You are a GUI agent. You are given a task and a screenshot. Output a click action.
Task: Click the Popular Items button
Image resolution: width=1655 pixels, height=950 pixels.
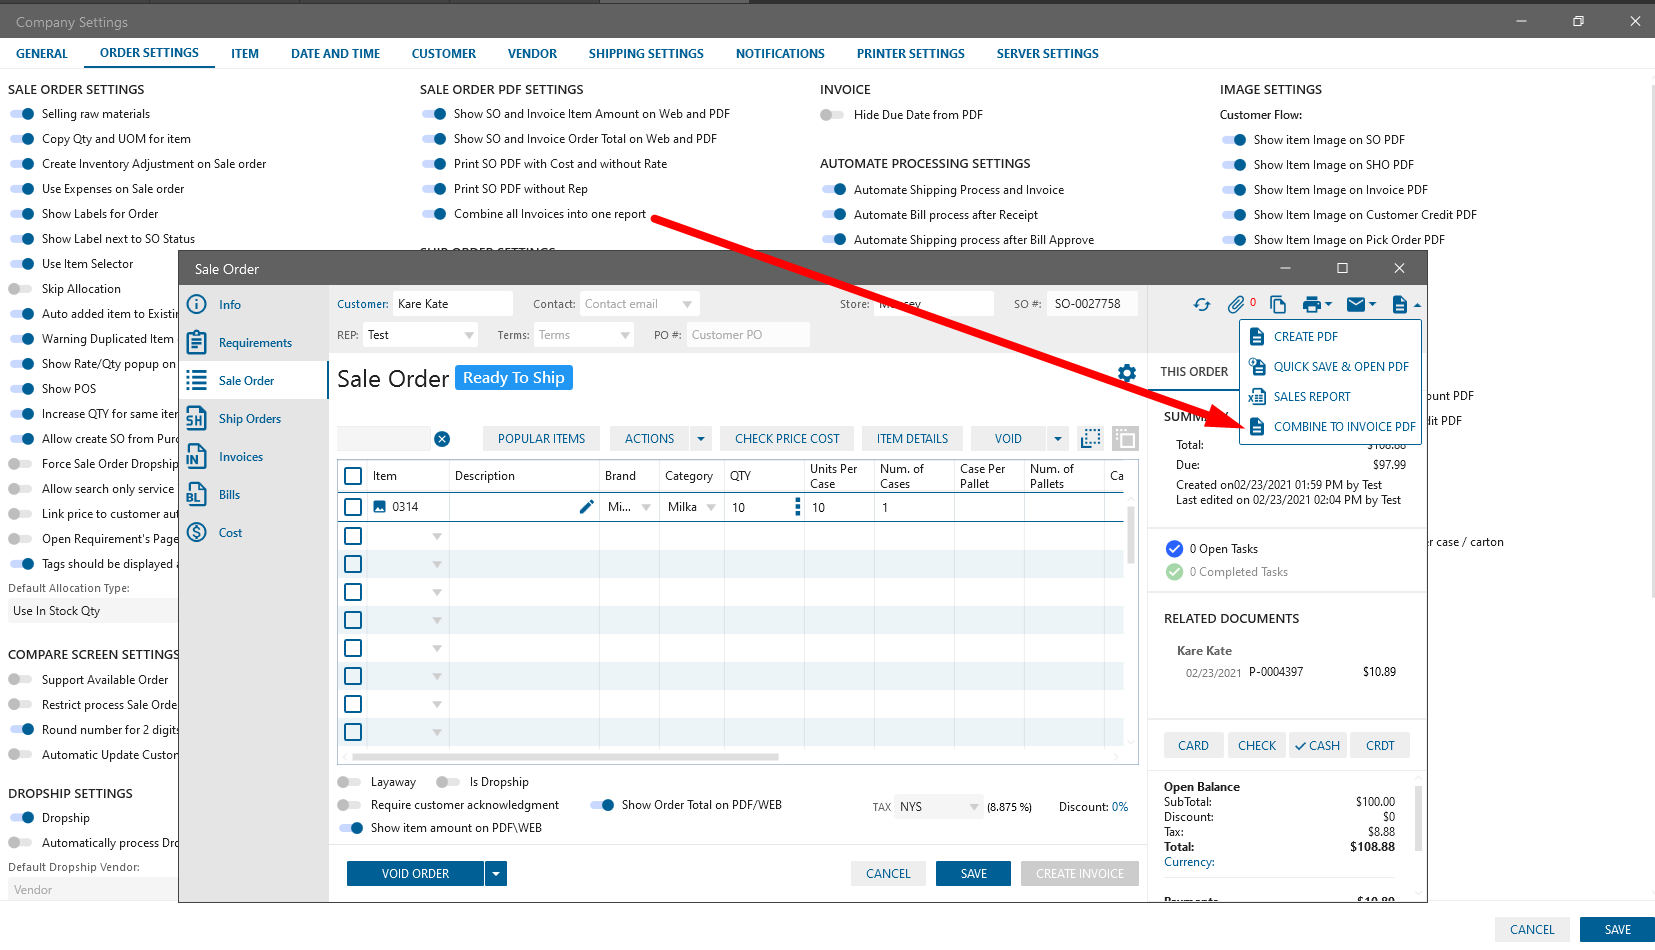[x=542, y=439]
